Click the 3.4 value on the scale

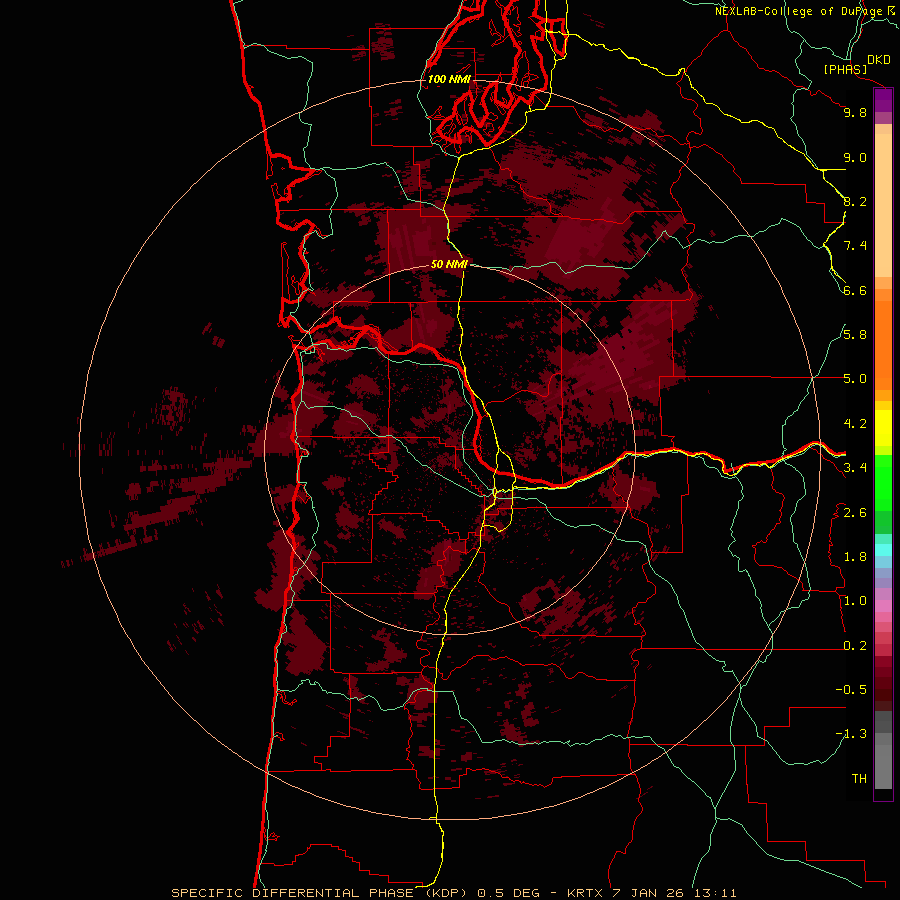click(x=855, y=468)
